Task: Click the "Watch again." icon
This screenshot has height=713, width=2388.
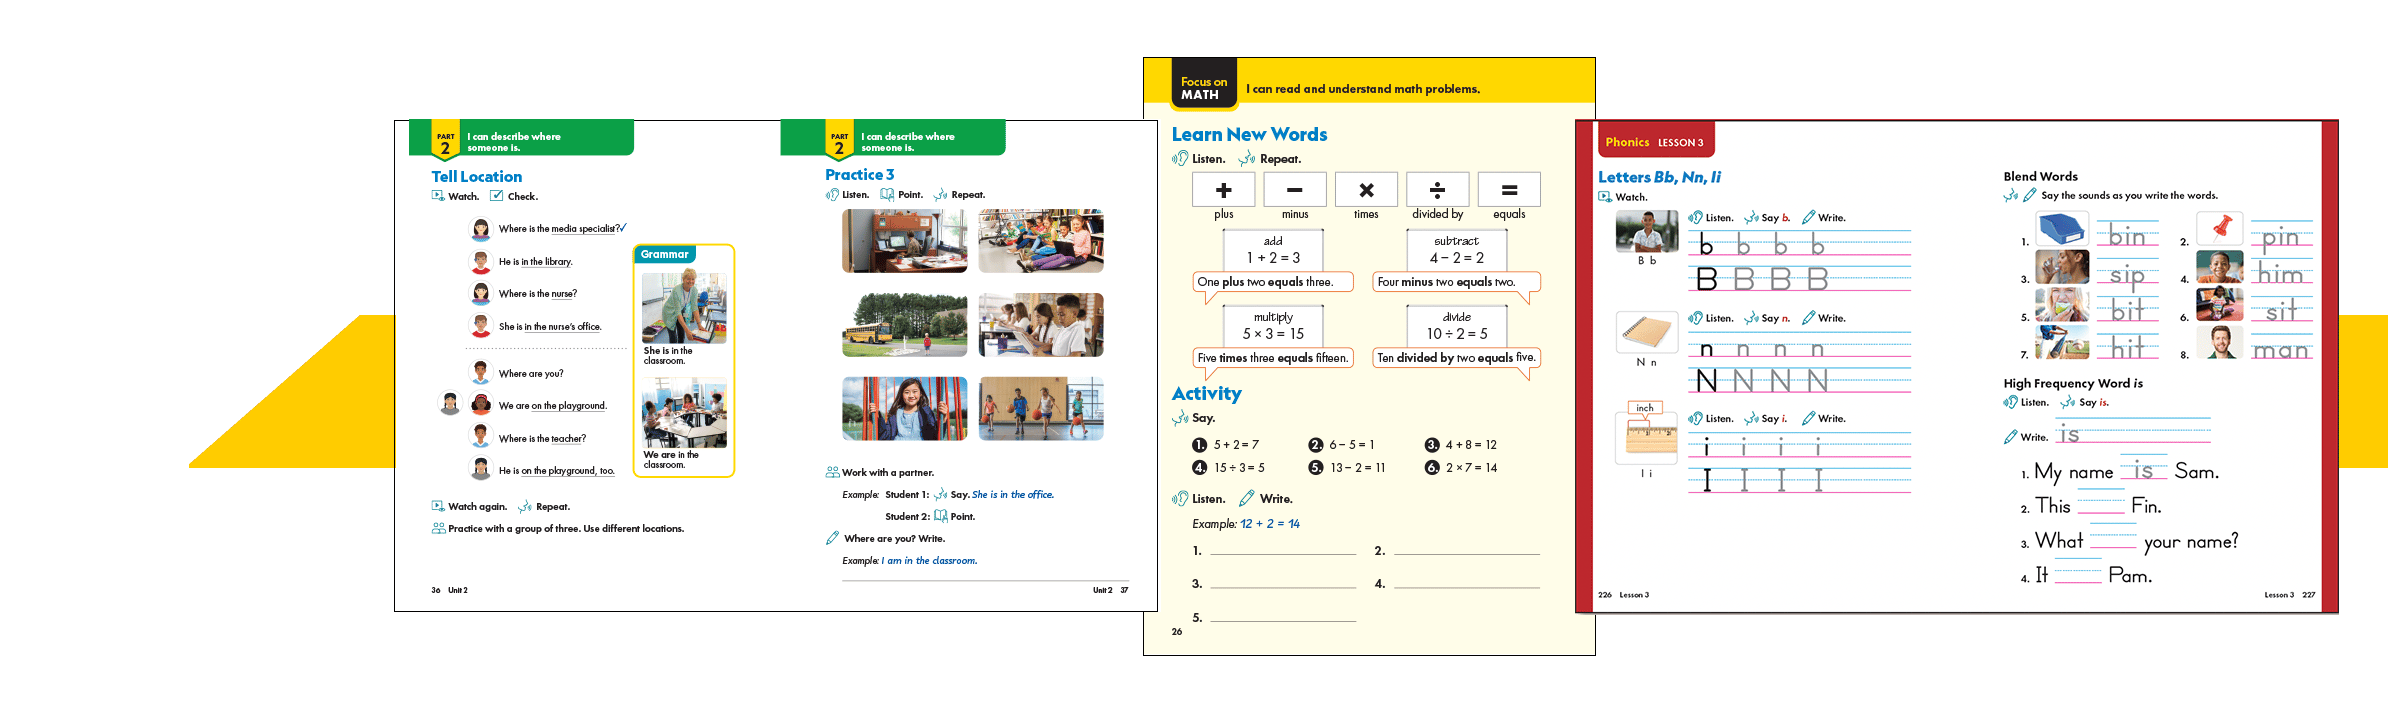Action: tap(438, 506)
